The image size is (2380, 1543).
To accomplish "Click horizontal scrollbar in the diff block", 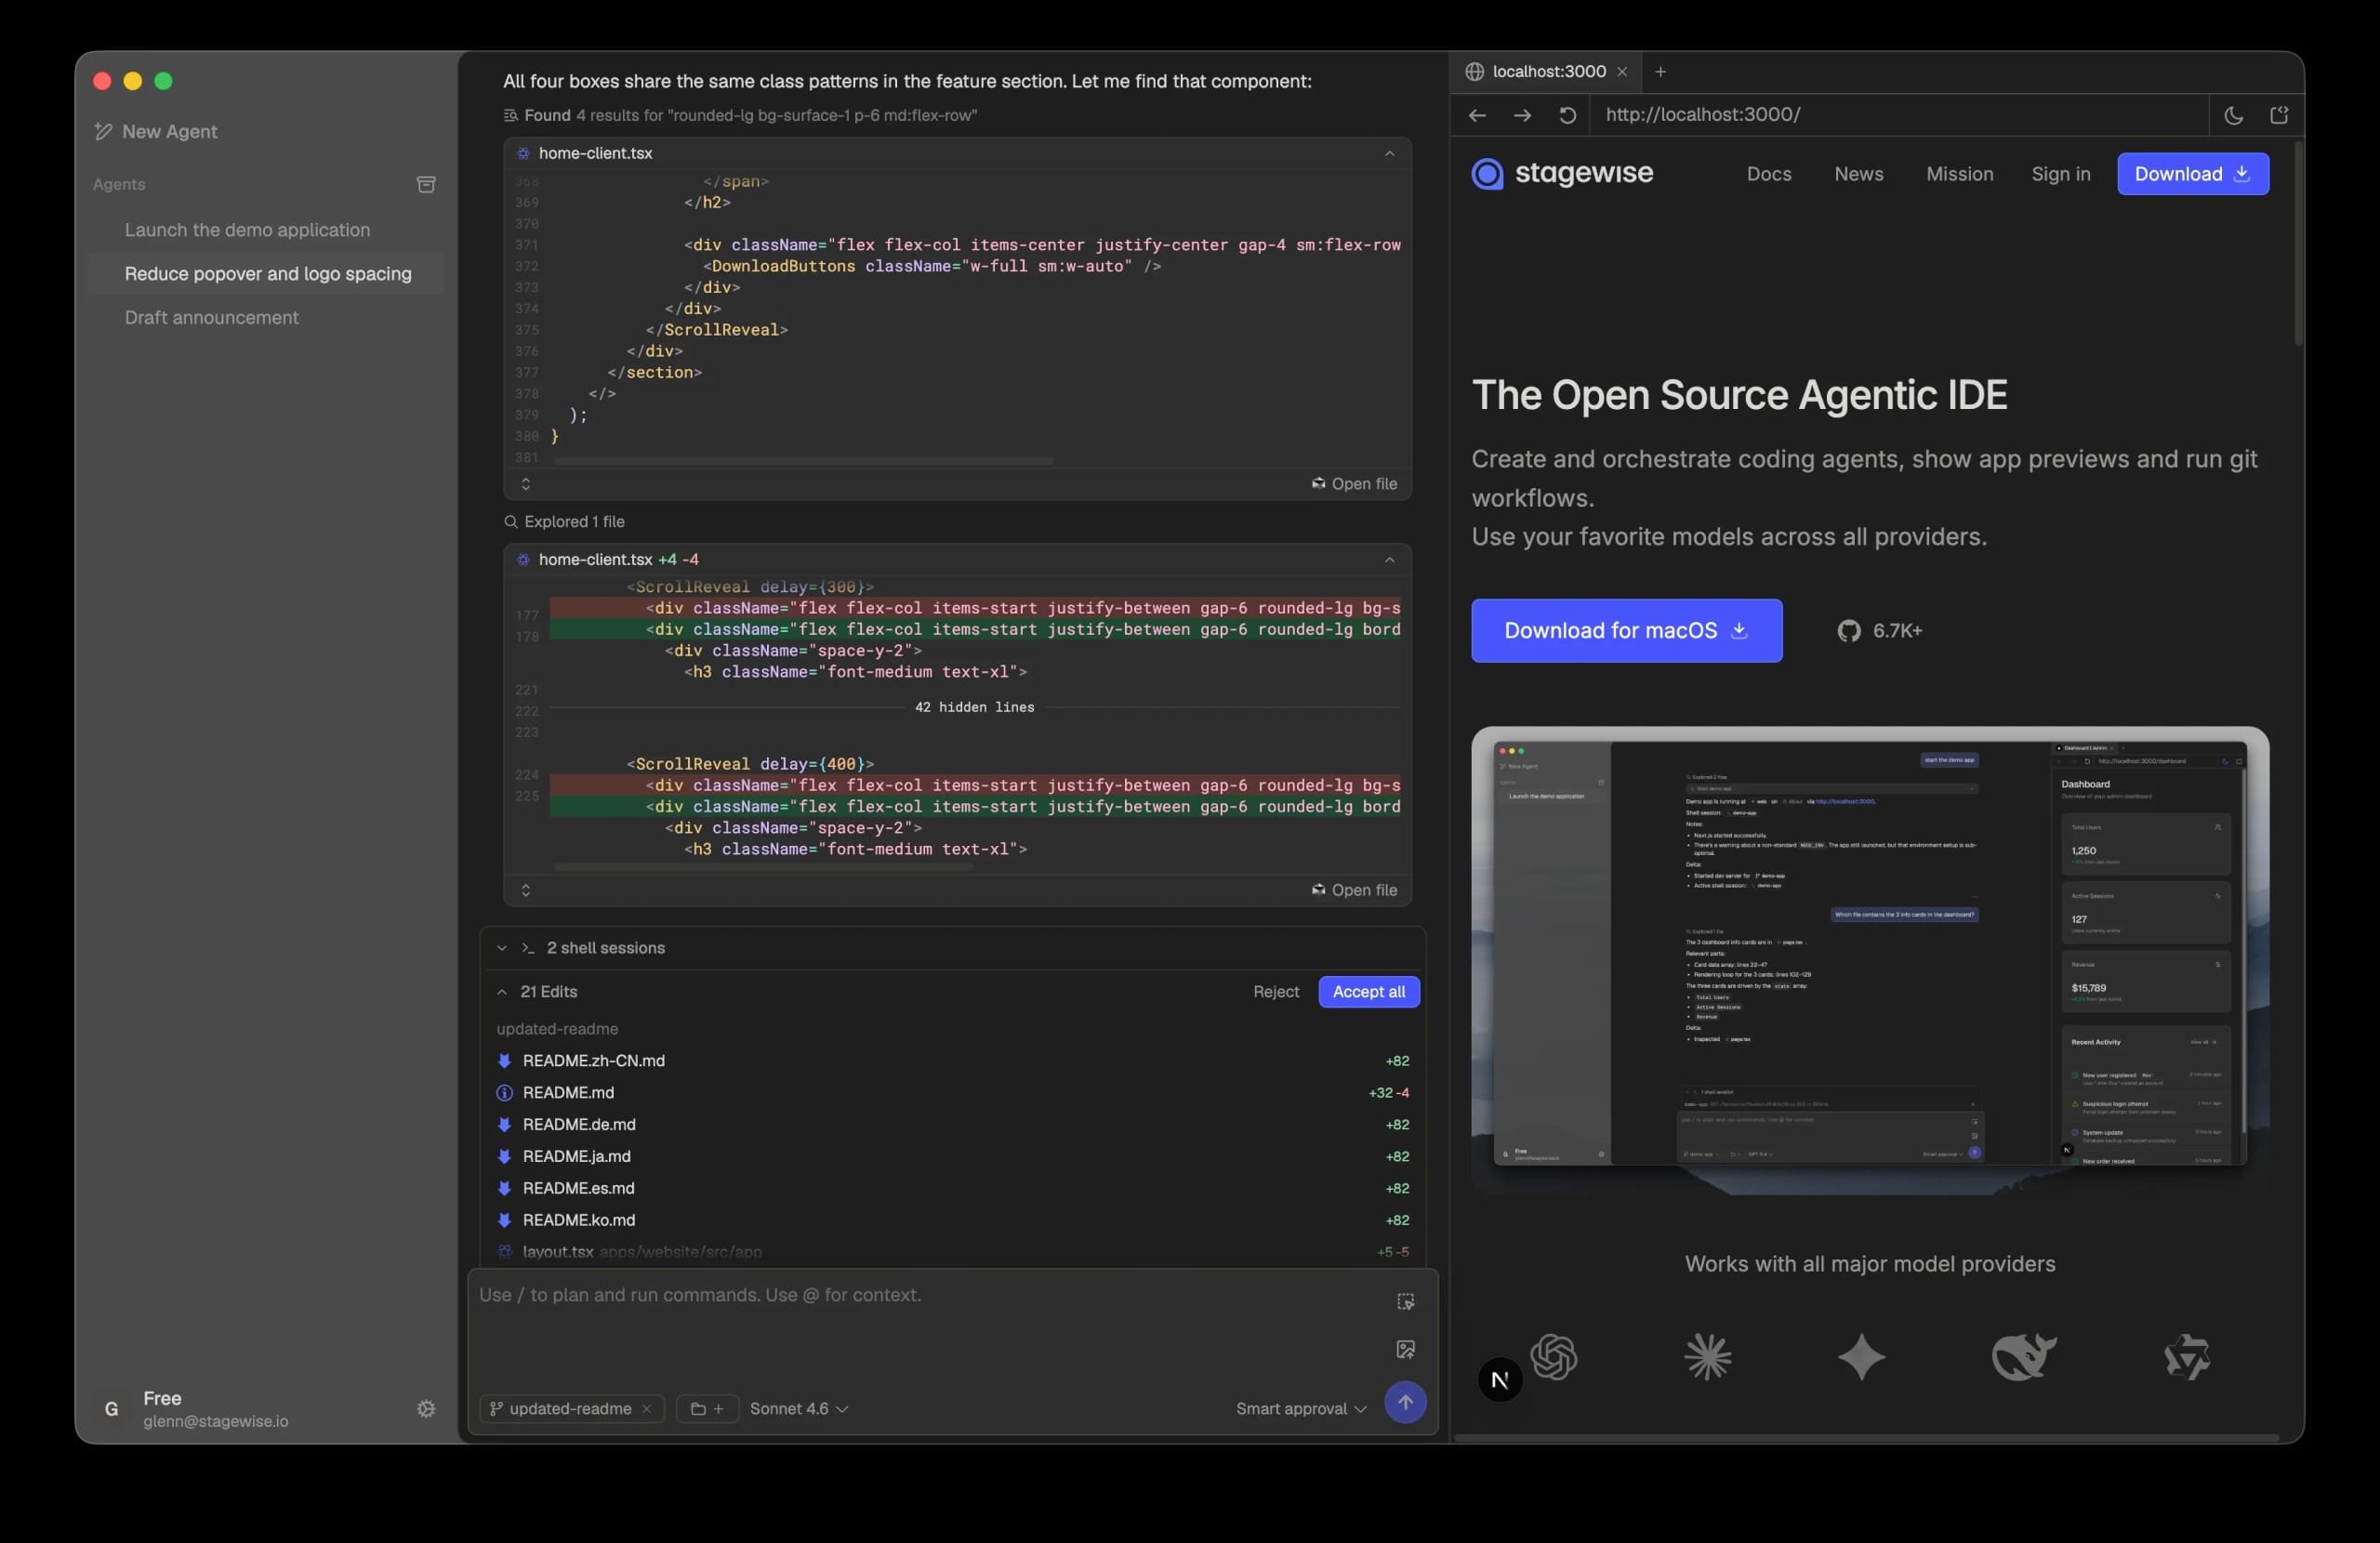I will pos(763,867).
